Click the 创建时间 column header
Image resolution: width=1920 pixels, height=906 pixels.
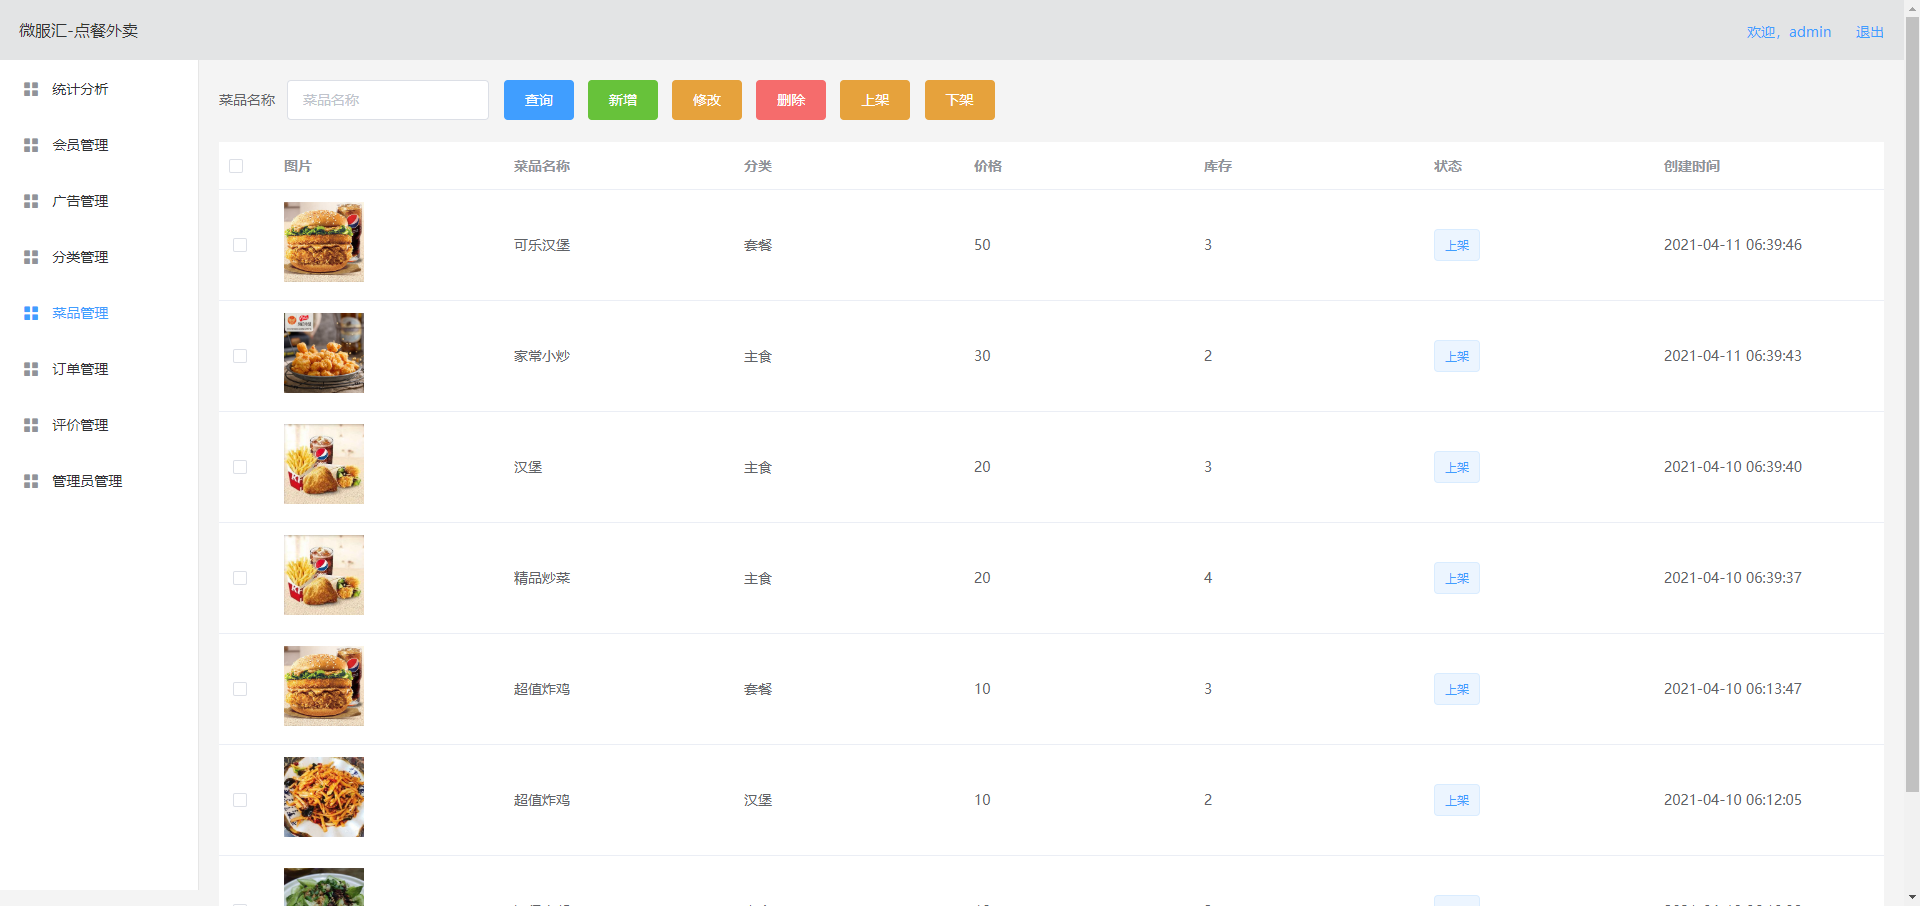pos(1692,166)
